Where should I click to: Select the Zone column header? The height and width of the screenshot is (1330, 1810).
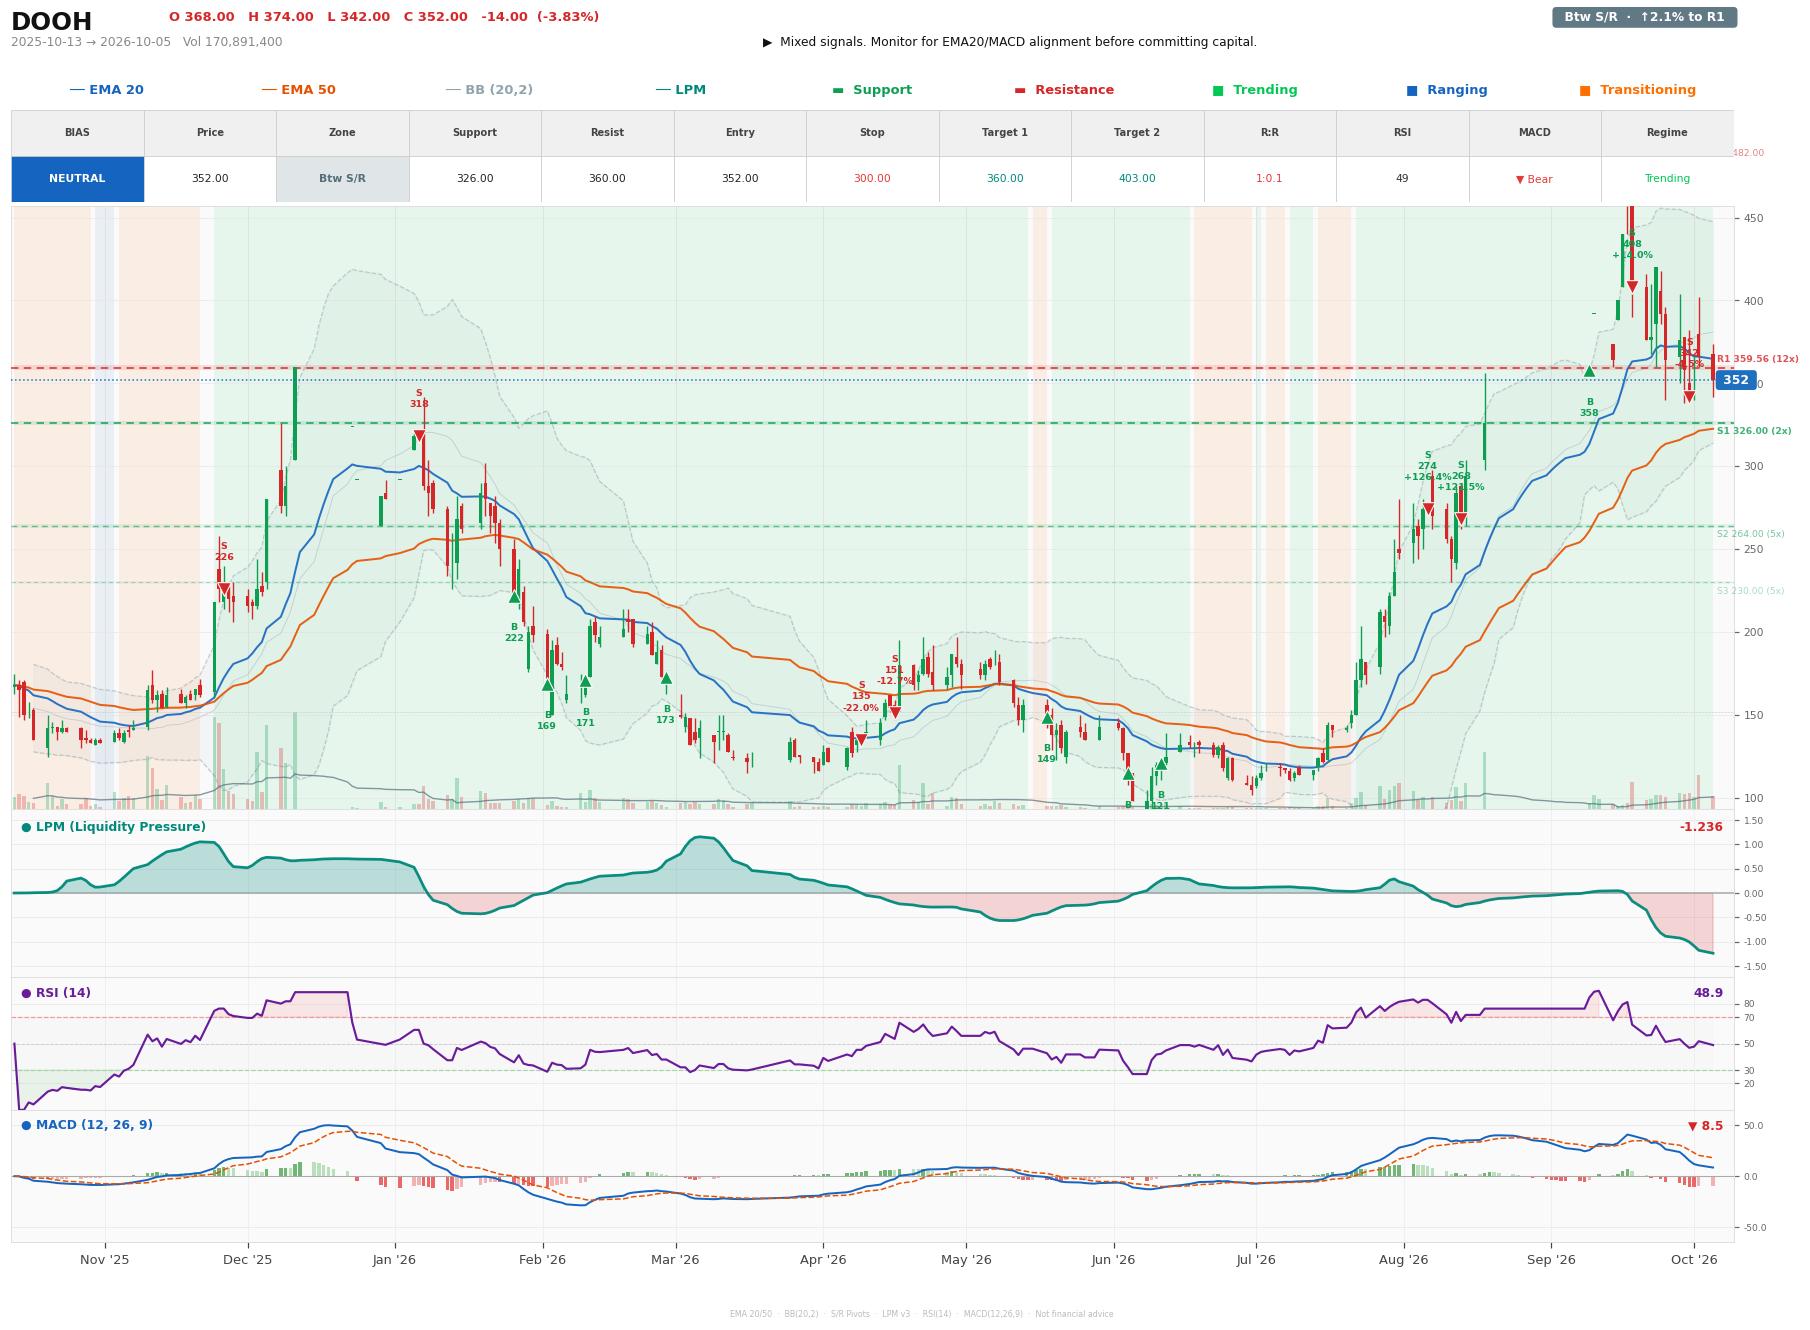coord(342,133)
